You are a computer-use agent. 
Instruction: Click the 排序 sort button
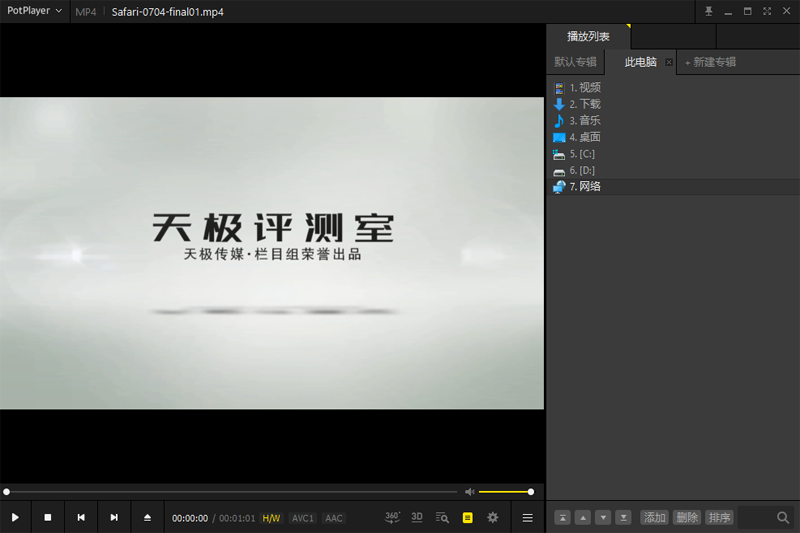(719, 518)
